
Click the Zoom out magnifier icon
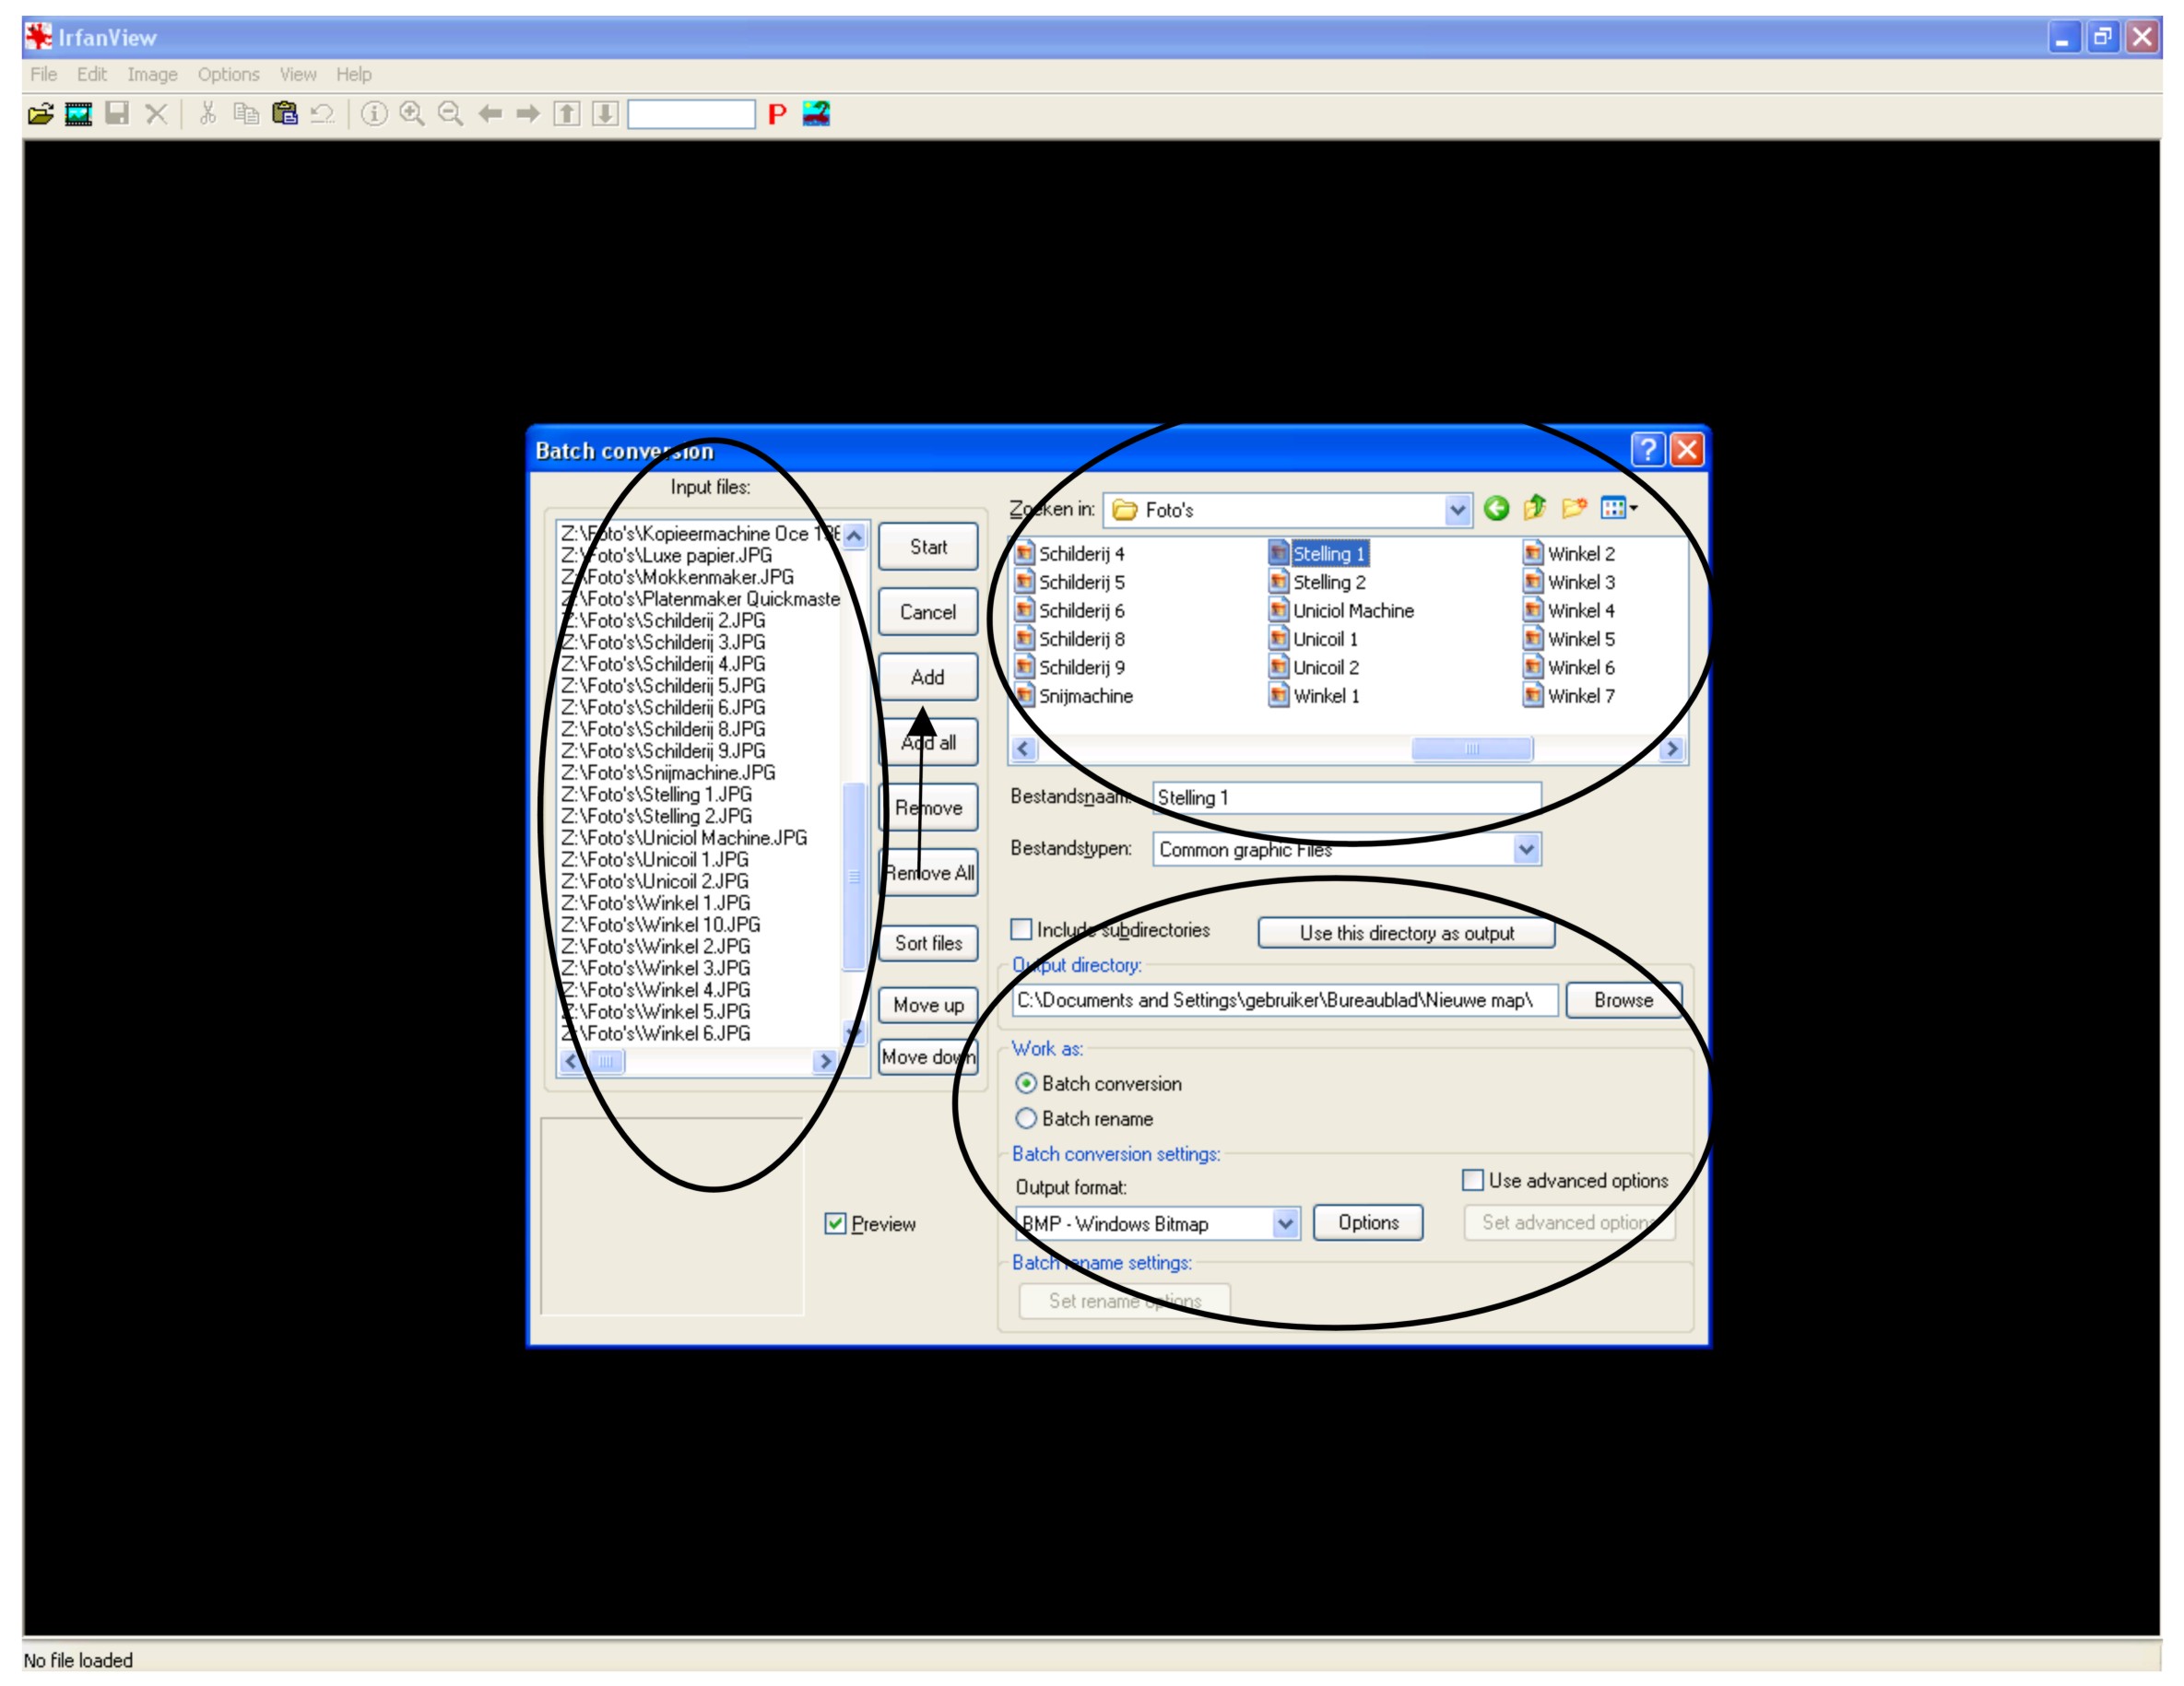coord(451,114)
